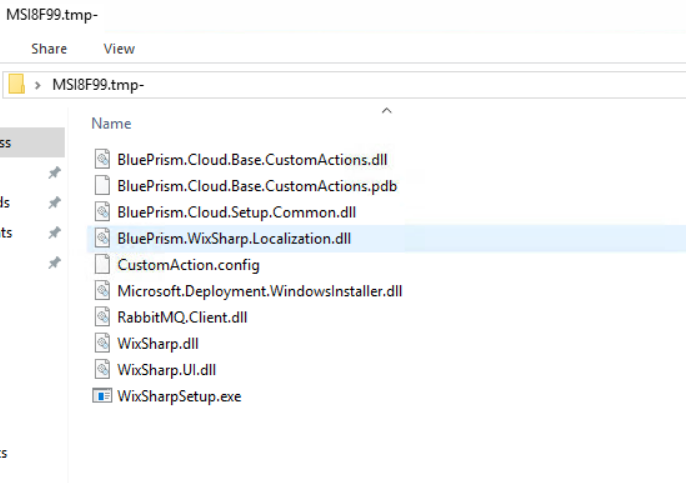Viewport: 686px width, 484px height.
Task: Click the folder icon in the address bar
Action: [x=17, y=84]
